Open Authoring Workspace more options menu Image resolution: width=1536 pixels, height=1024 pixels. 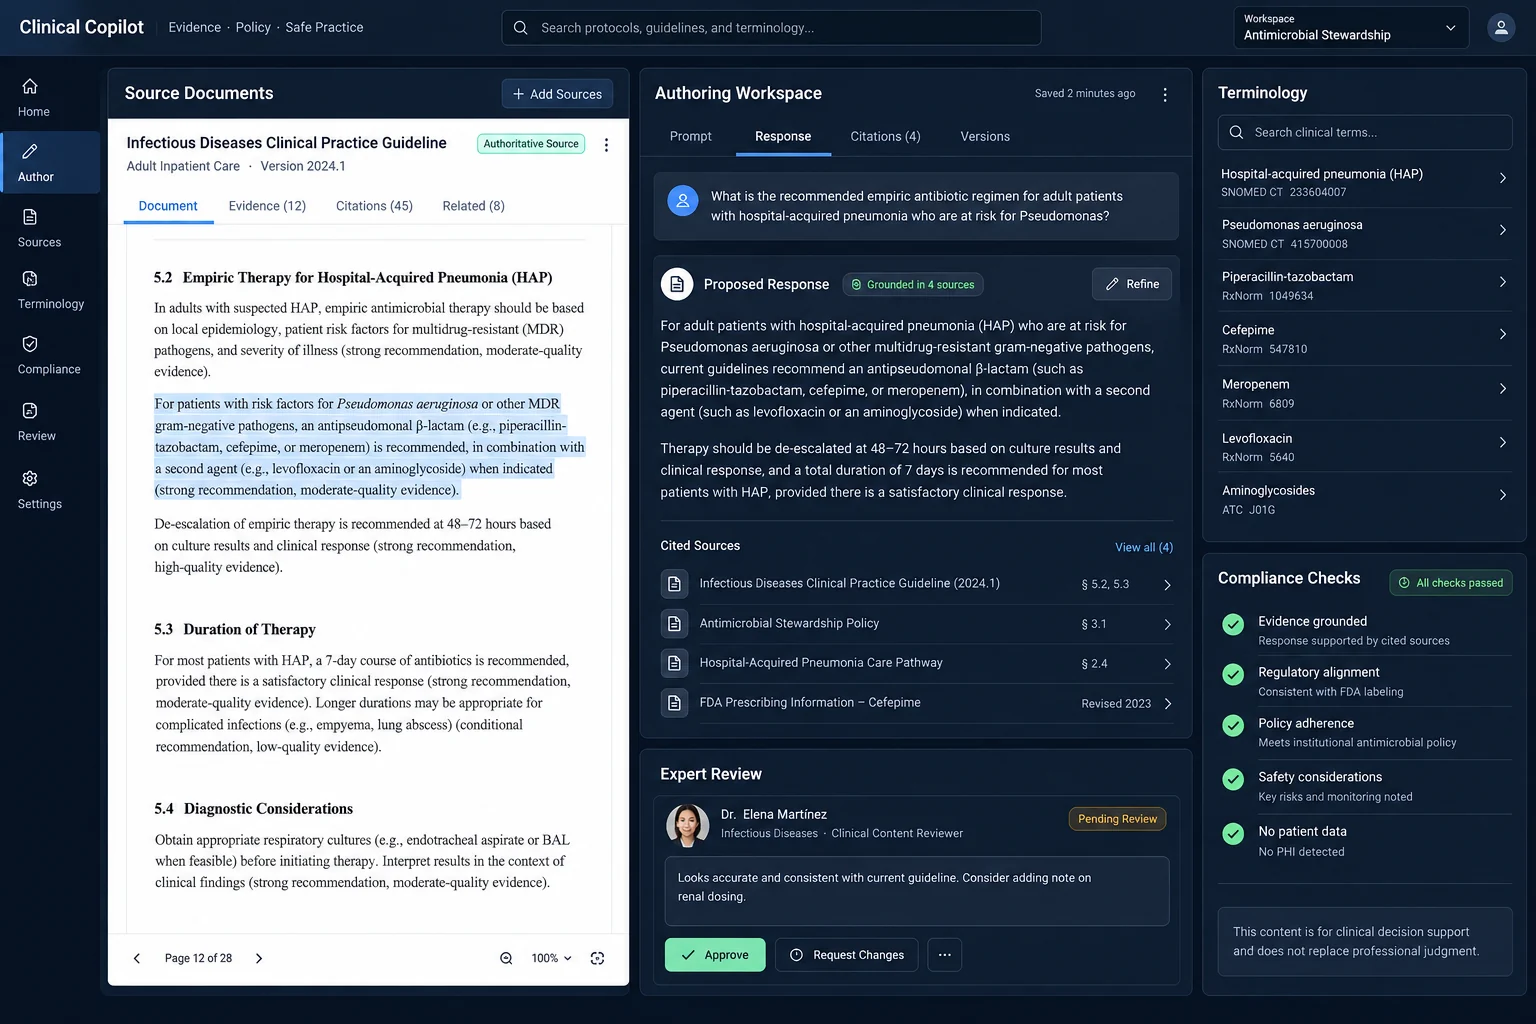click(1165, 94)
